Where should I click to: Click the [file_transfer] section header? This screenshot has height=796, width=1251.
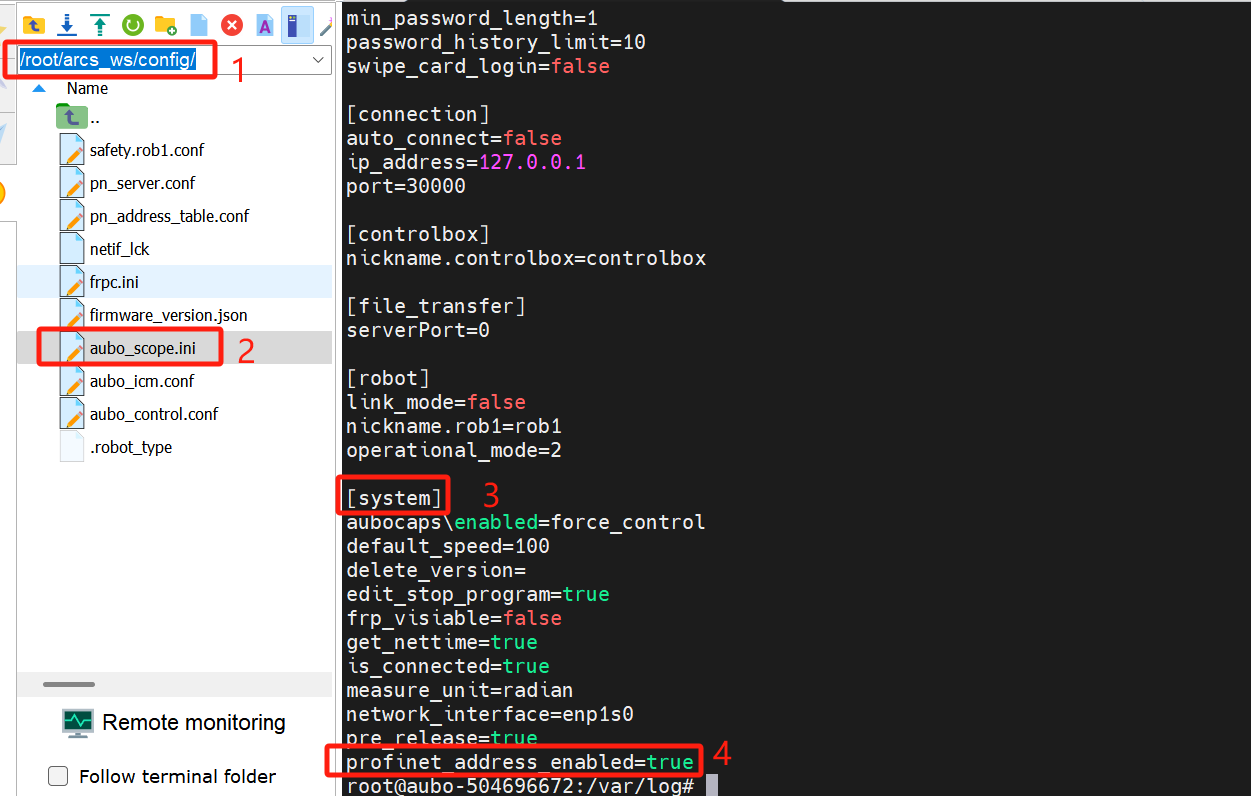tap(436, 306)
